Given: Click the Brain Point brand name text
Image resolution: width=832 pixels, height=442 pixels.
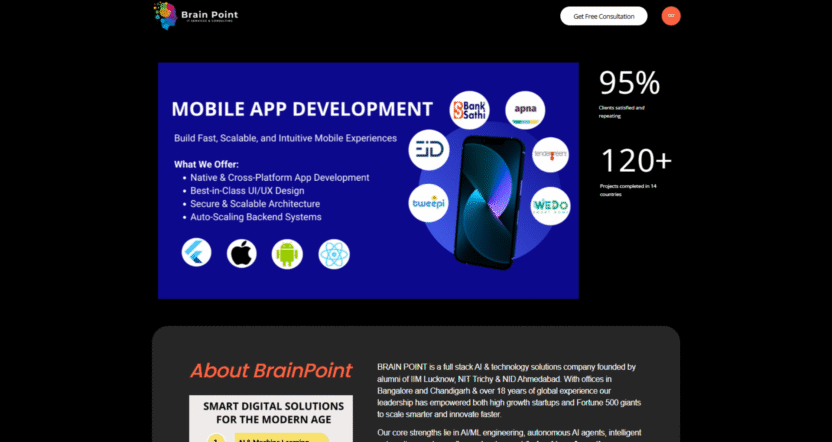Looking at the screenshot, I should click(210, 15).
